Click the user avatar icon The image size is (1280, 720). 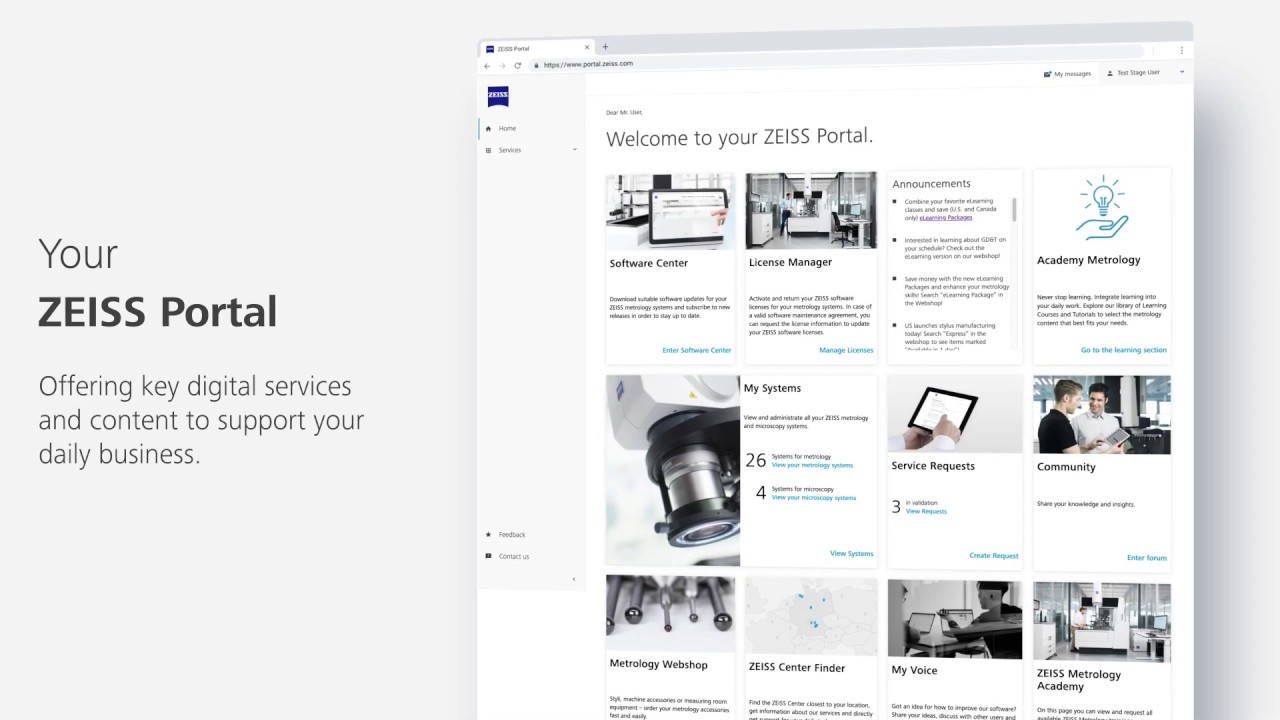[x=1110, y=73]
